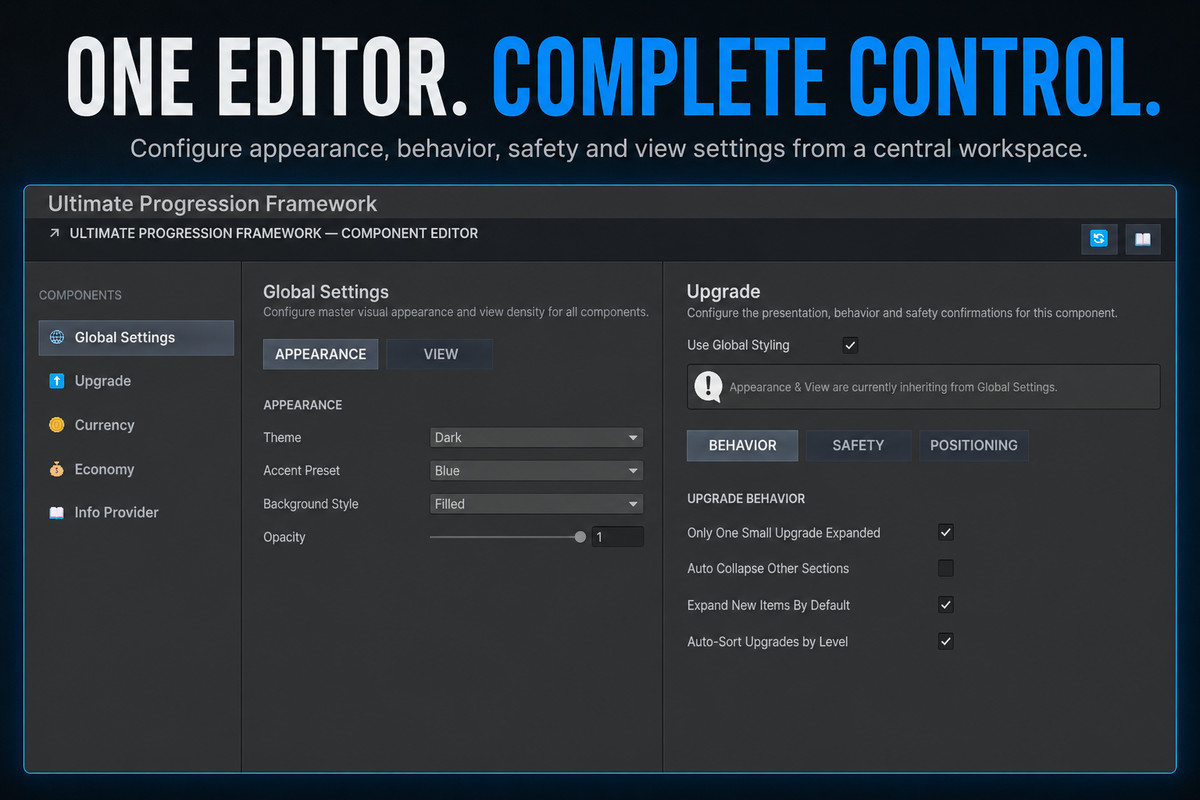This screenshot has width=1200, height=800.
Task: Click the window title 'Ultimate Progression Framework'
Action: (x=213, y=204)
